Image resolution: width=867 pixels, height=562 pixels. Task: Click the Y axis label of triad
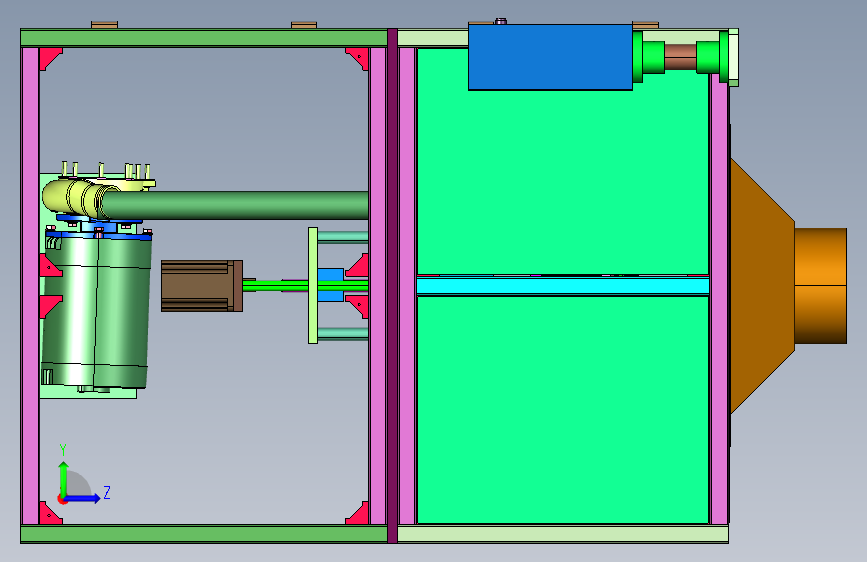coord(63,450)
